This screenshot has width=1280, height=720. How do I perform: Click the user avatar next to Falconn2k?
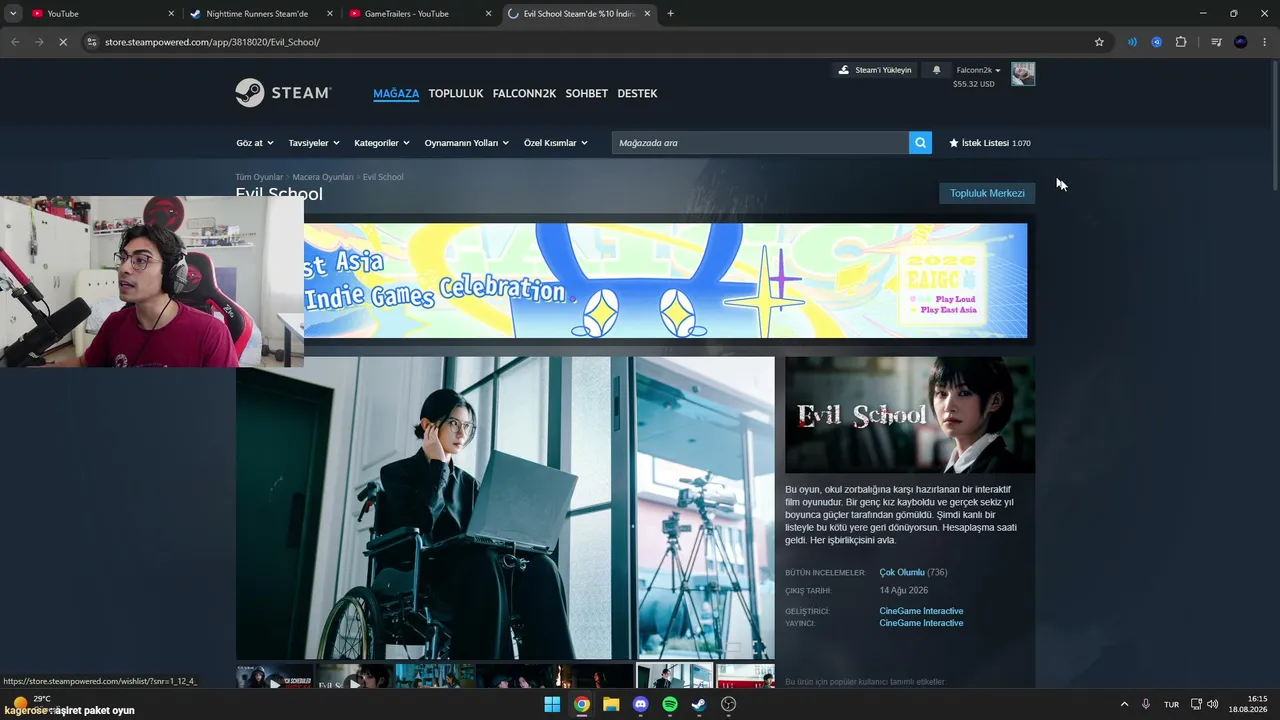(x=1023, y=74)
